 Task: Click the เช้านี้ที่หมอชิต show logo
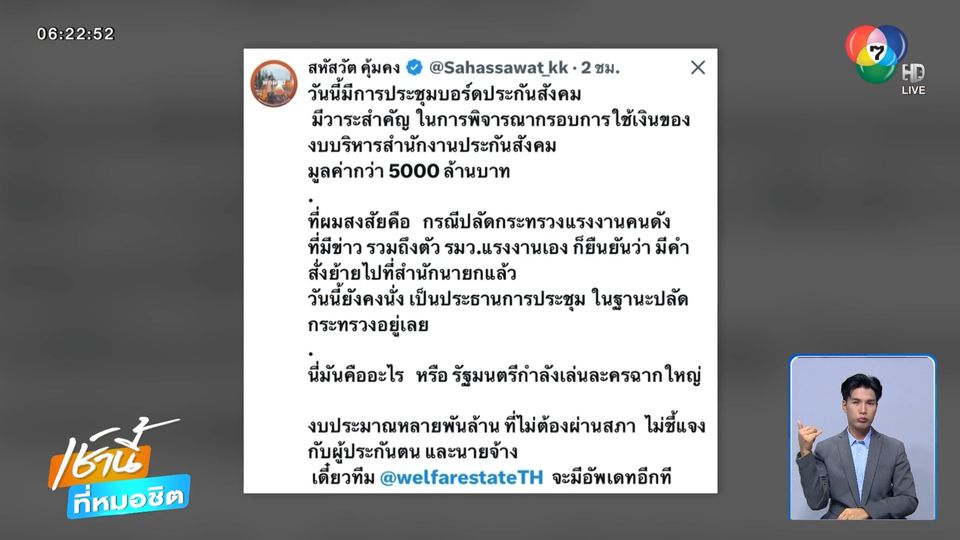(120, 468)
